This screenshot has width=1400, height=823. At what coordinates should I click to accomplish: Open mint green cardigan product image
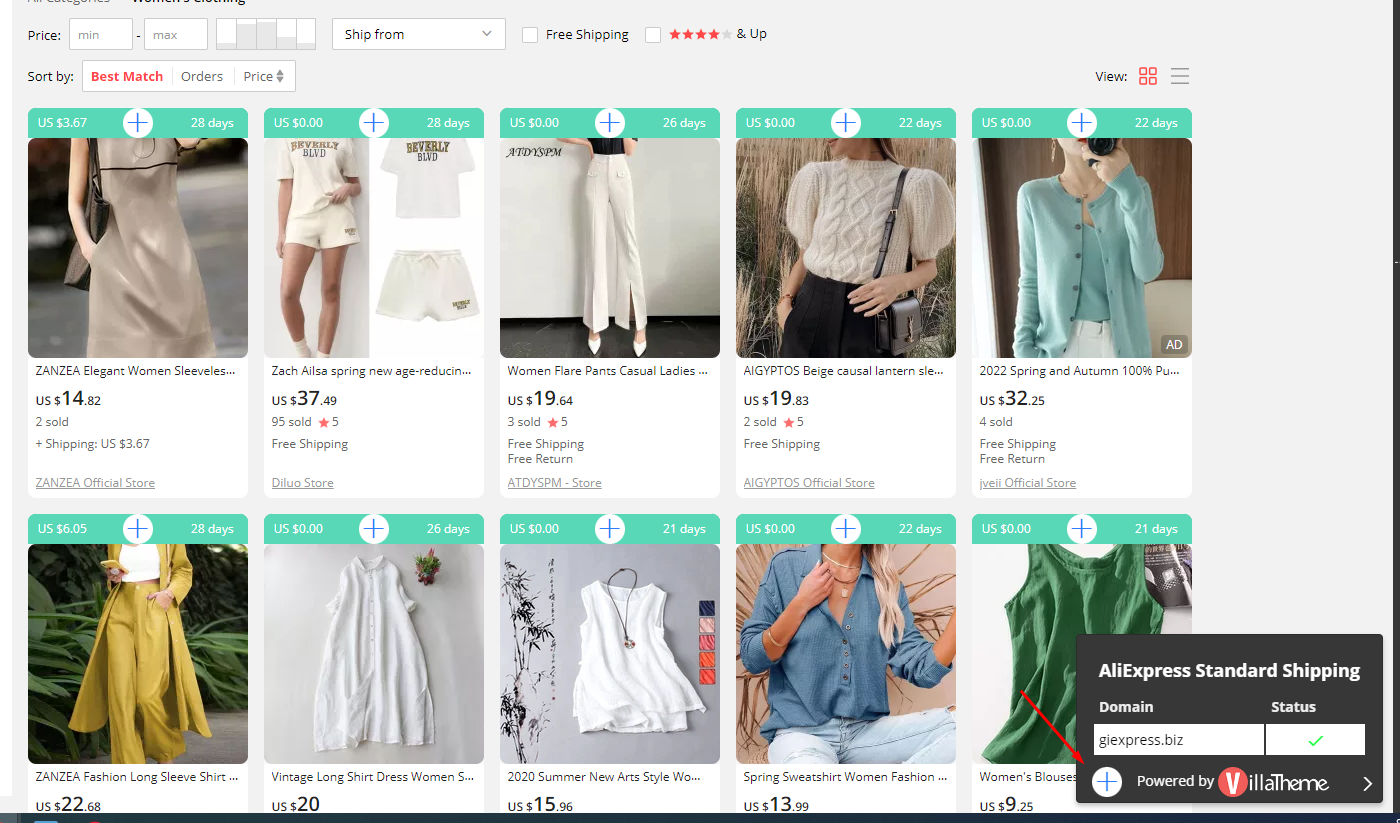[1082, 248]
